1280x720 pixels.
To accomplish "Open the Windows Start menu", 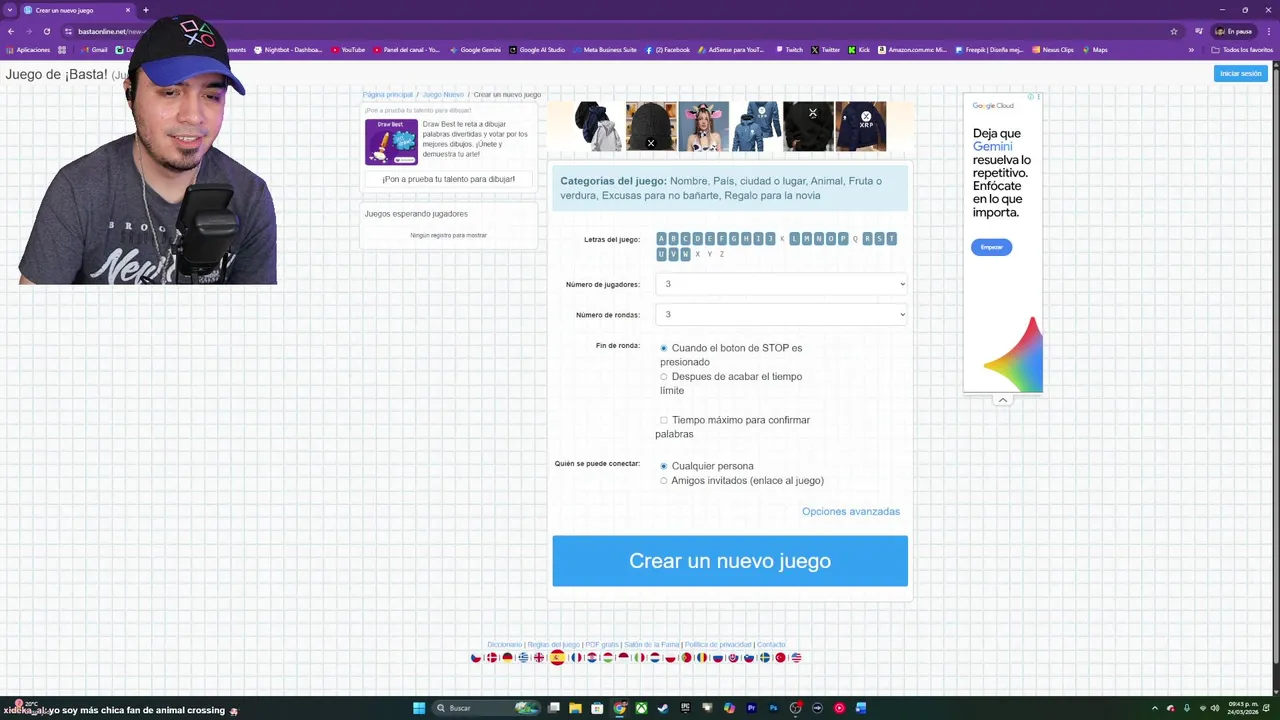I will click(x=419, y=708).
